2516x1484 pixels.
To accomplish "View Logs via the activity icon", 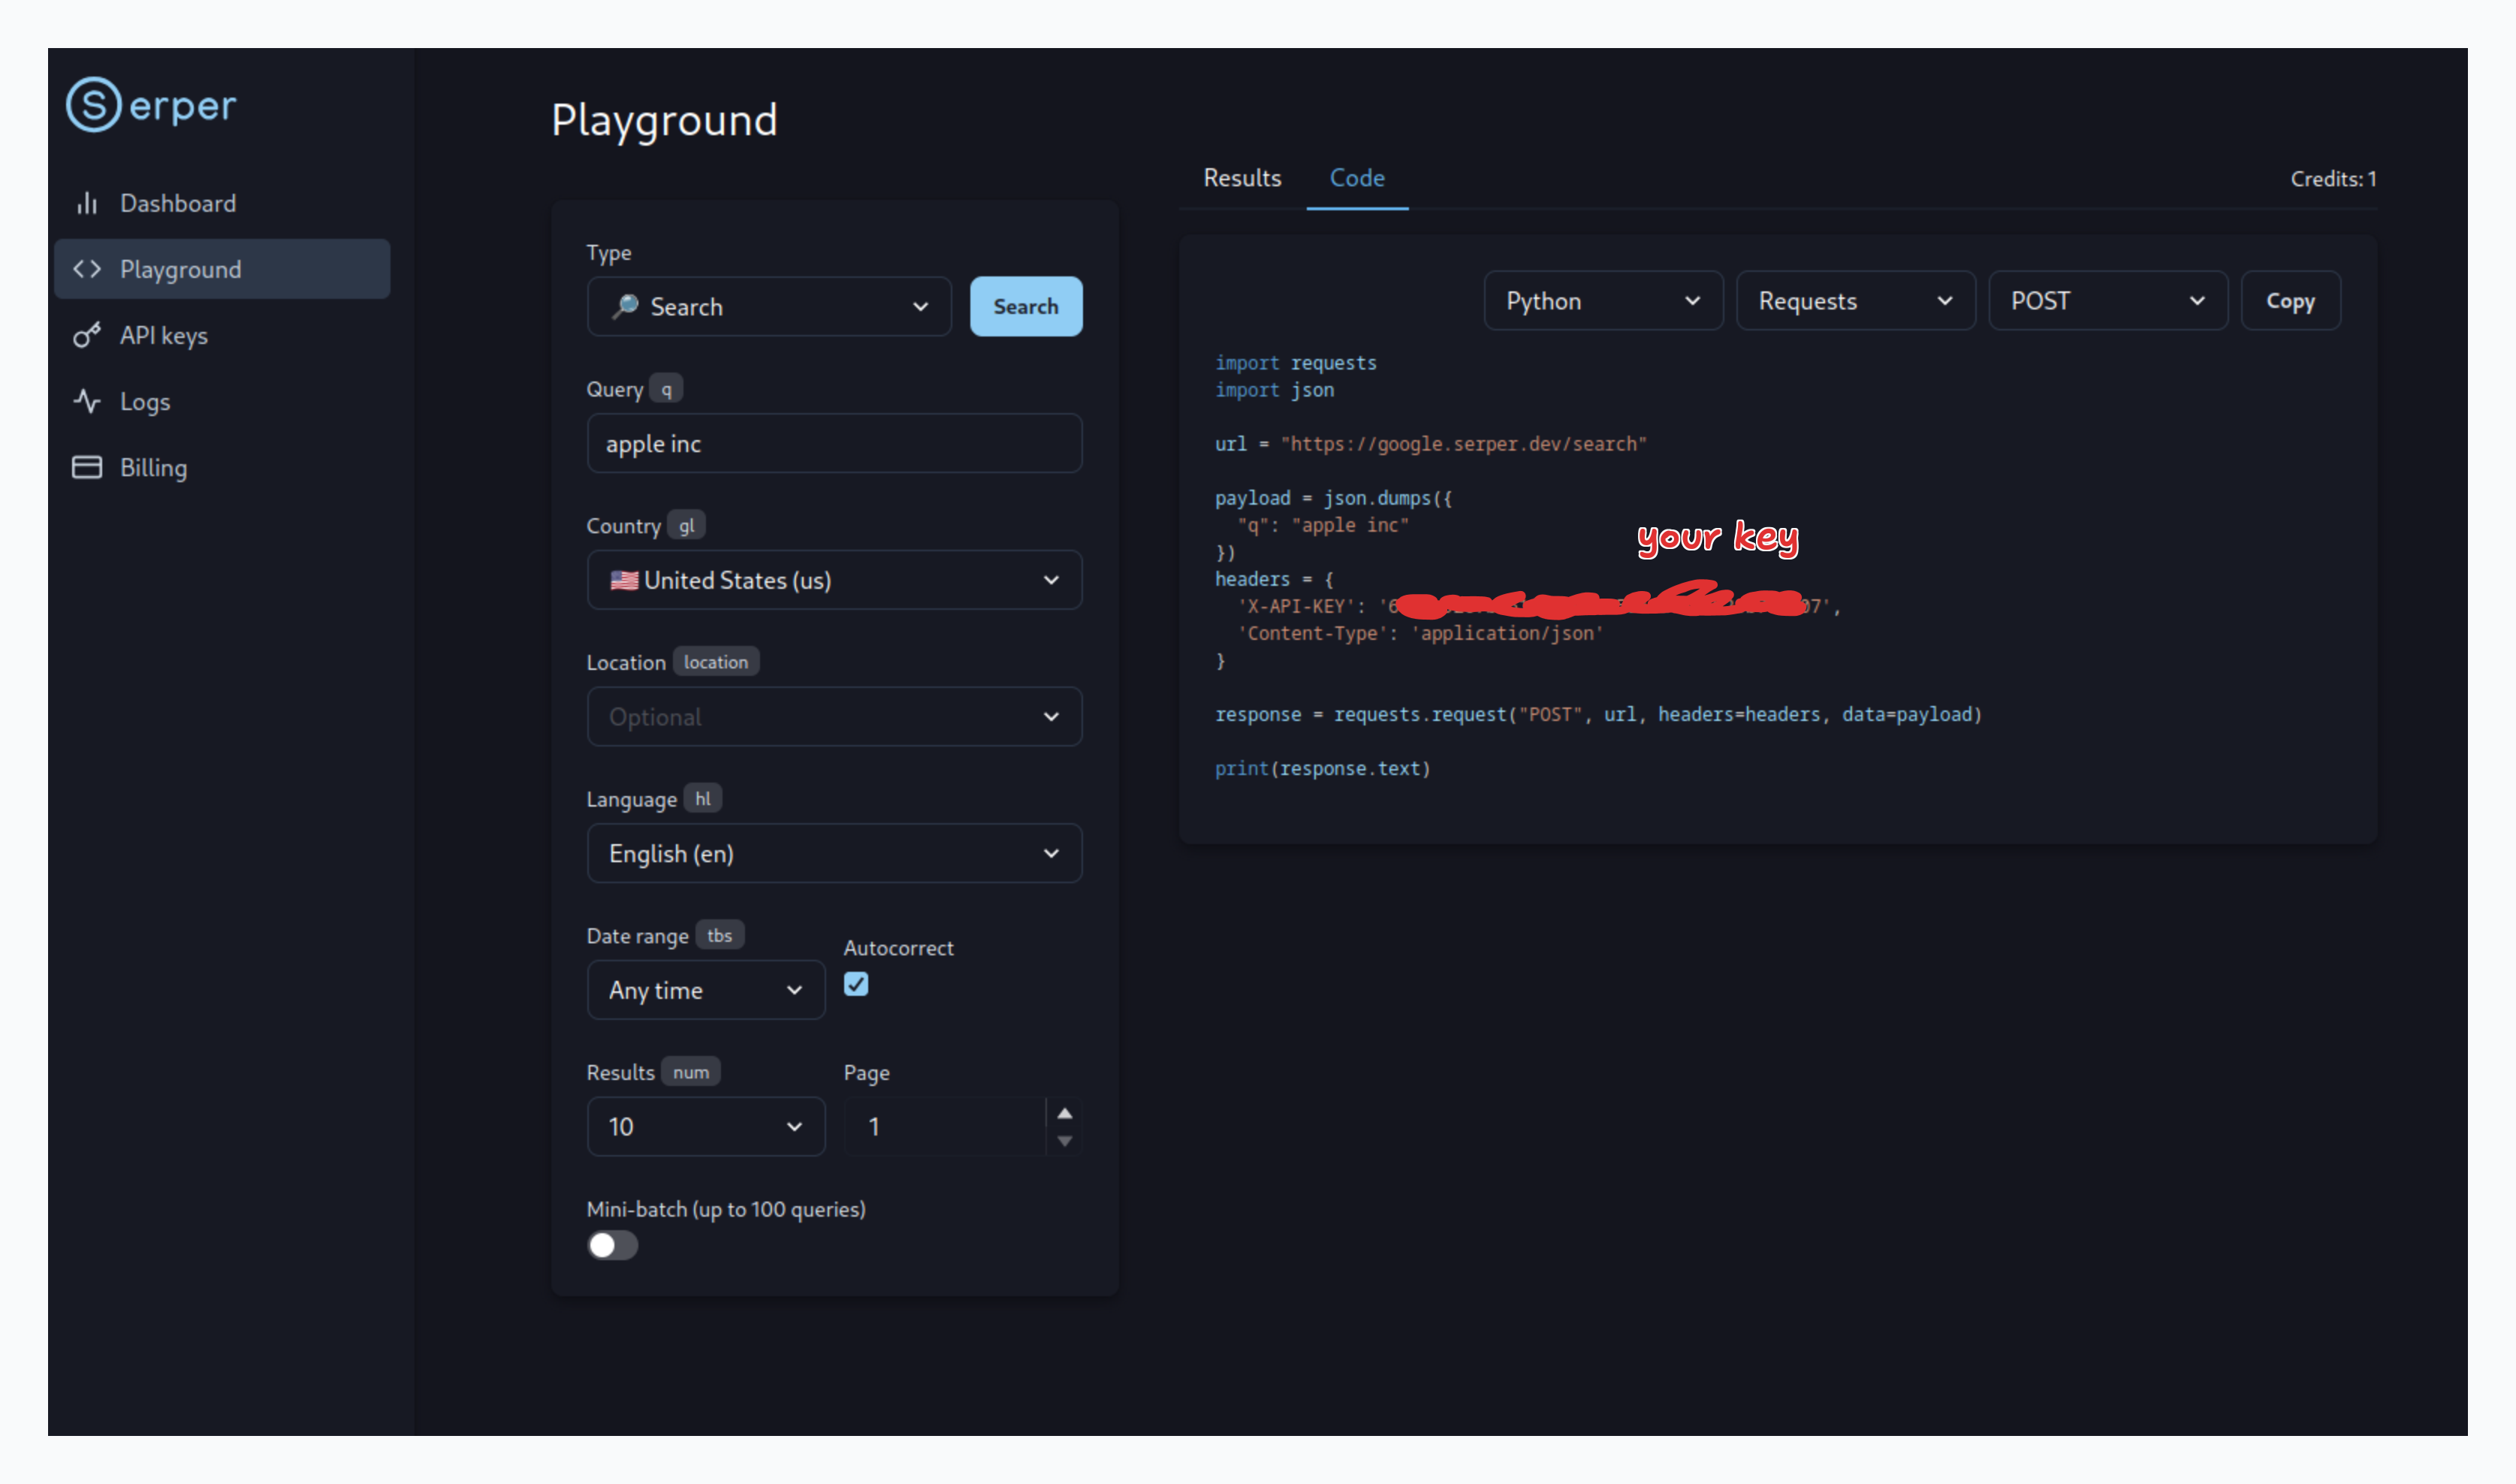I will [x=86, y=401].
